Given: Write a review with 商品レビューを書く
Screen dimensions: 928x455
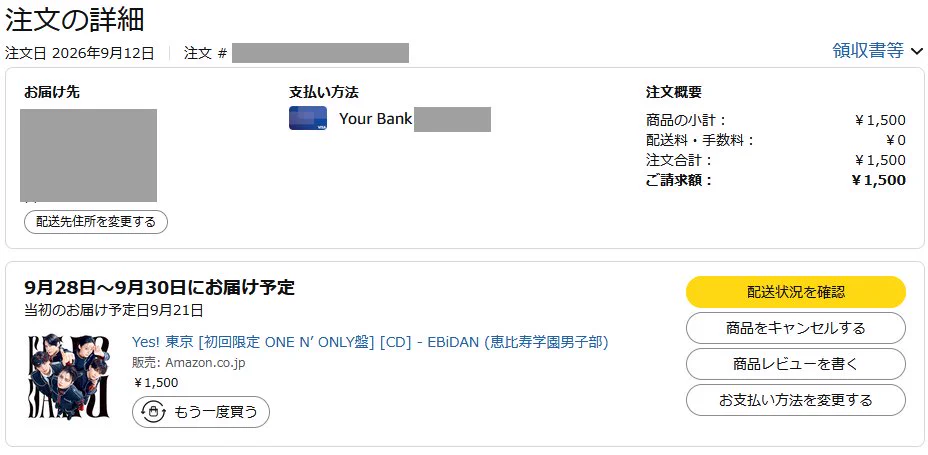Looking at the screenshot, I should (x=795, y=364).
